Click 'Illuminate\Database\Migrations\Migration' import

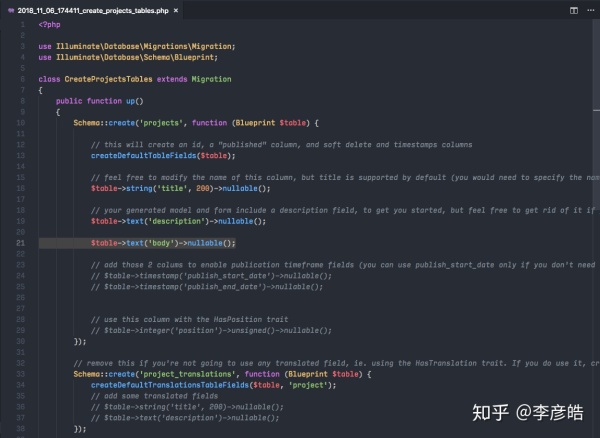click(x=144, y=46)
